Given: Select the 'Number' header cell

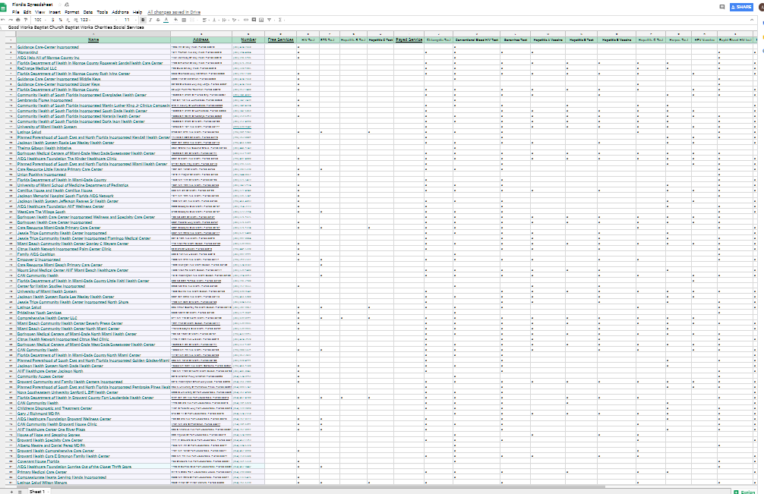Looking at the screenshot, I should [248, 40].
